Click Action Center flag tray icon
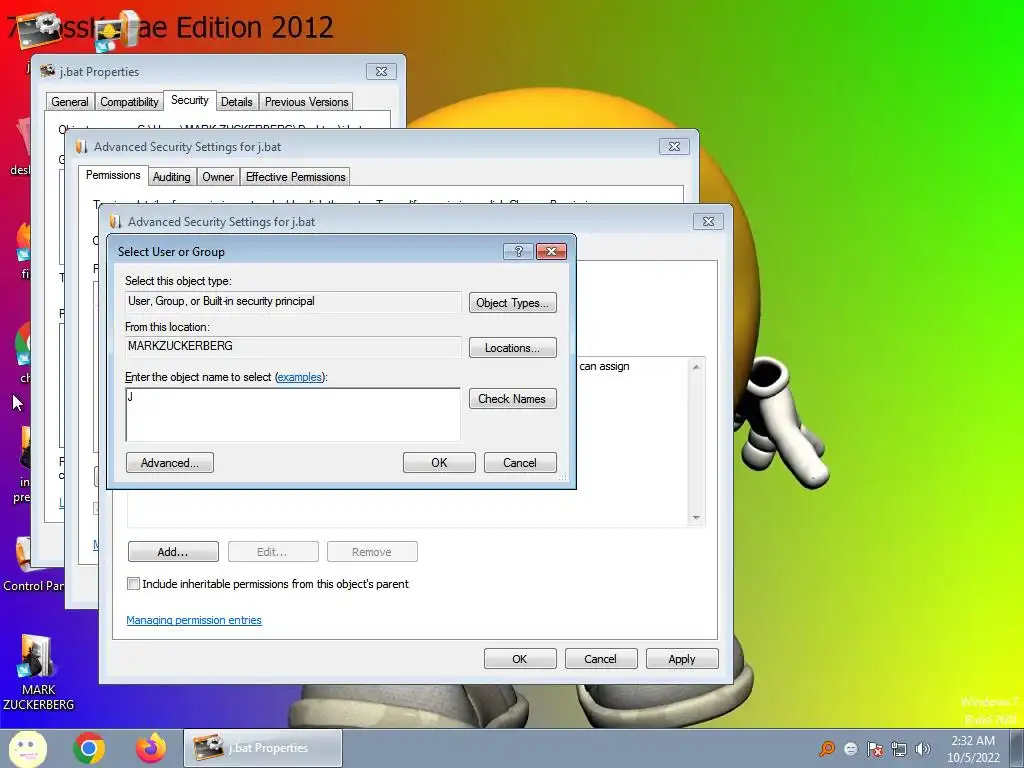This screenshot has height=768, width=1024. coord(875,748)
